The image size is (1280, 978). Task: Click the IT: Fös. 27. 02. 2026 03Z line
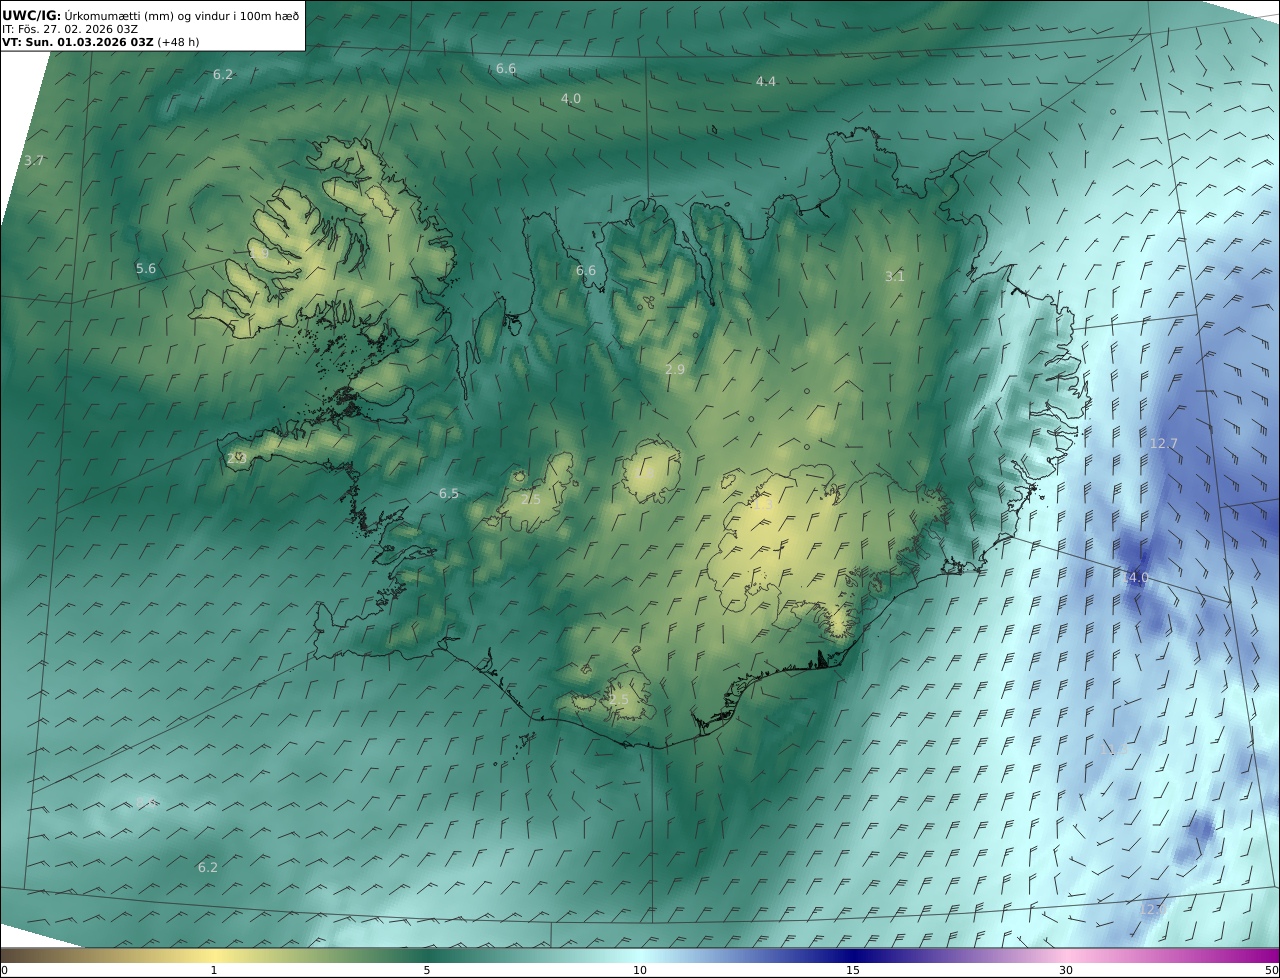click(70, 29)
